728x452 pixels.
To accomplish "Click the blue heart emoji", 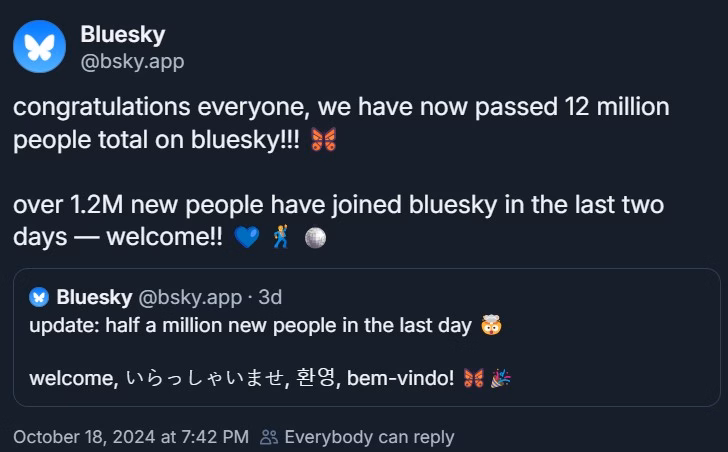I will pos(245,238).
